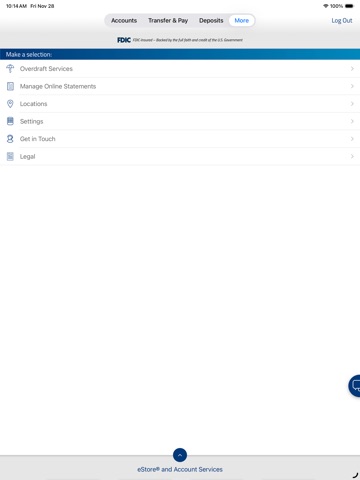
Task: Tap the Settings row icon
Action: tap(10, 121)
